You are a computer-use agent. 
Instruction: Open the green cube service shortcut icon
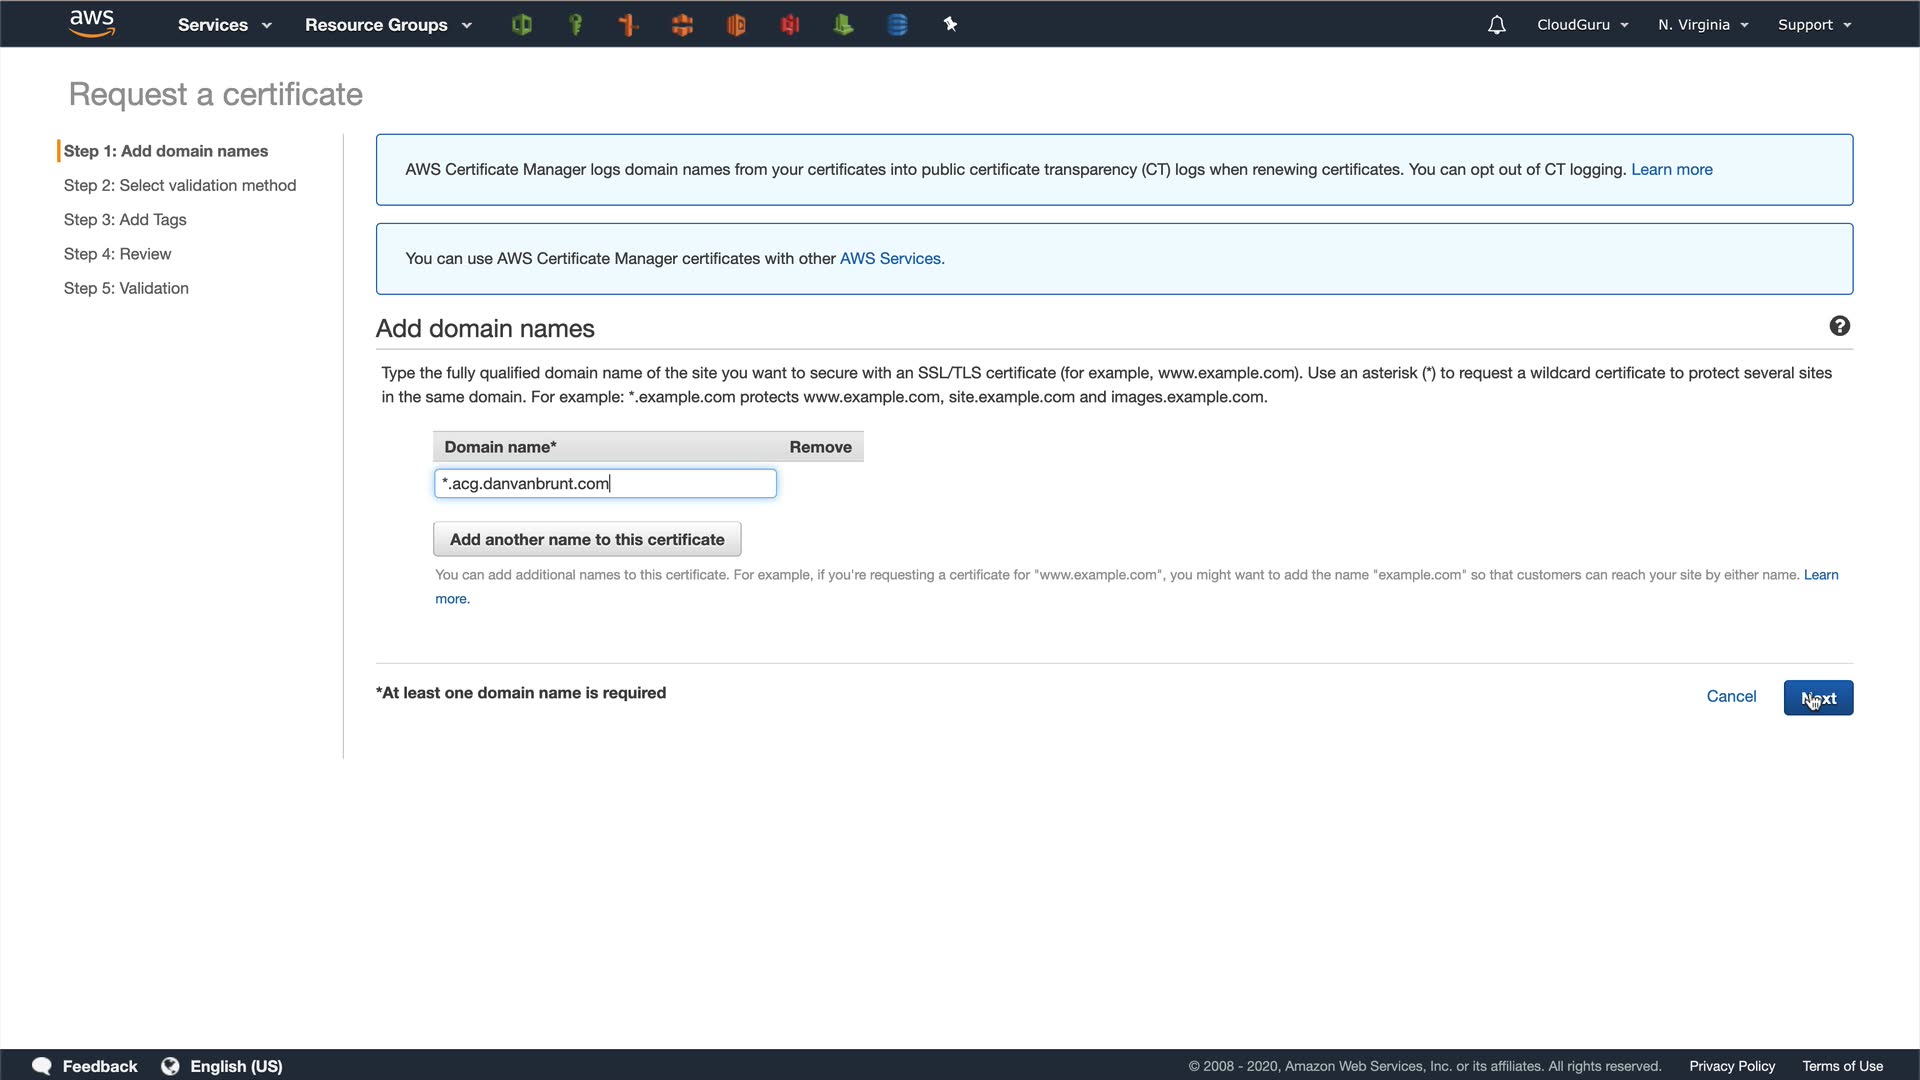[x=521, y=25]
